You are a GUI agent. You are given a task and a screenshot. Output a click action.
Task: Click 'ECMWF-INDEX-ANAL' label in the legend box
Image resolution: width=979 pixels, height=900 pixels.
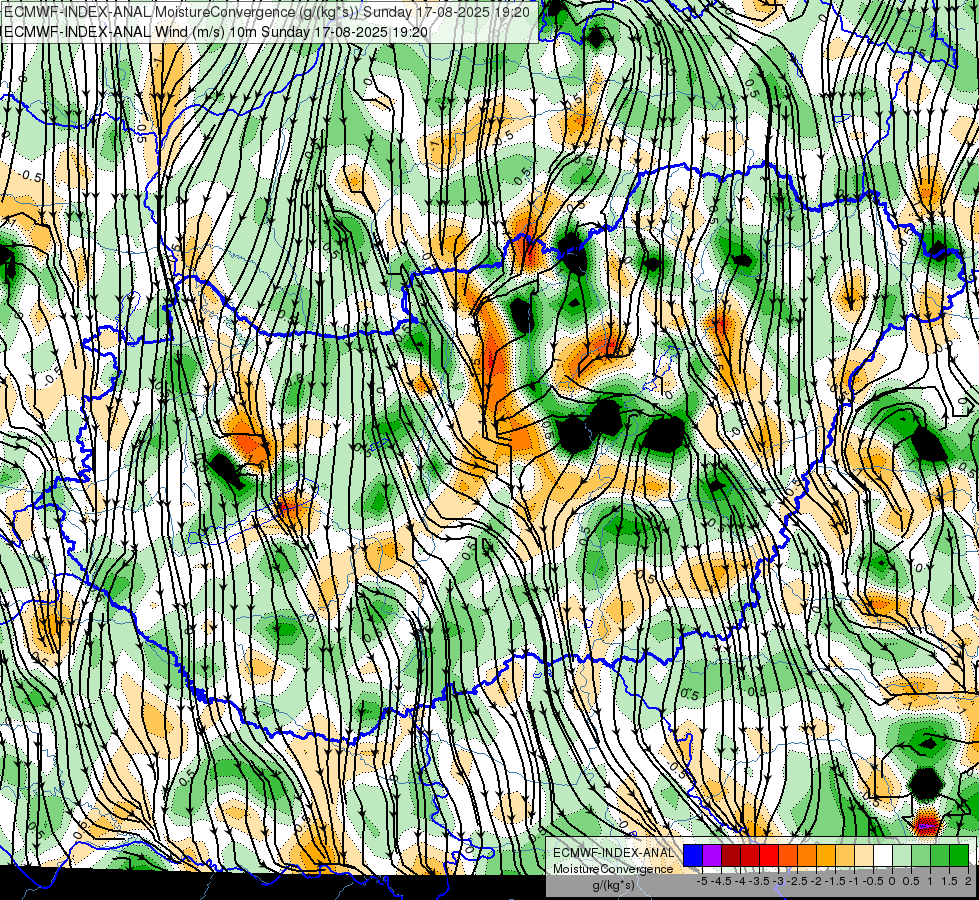pyautogui.click(x=613, y=853)
